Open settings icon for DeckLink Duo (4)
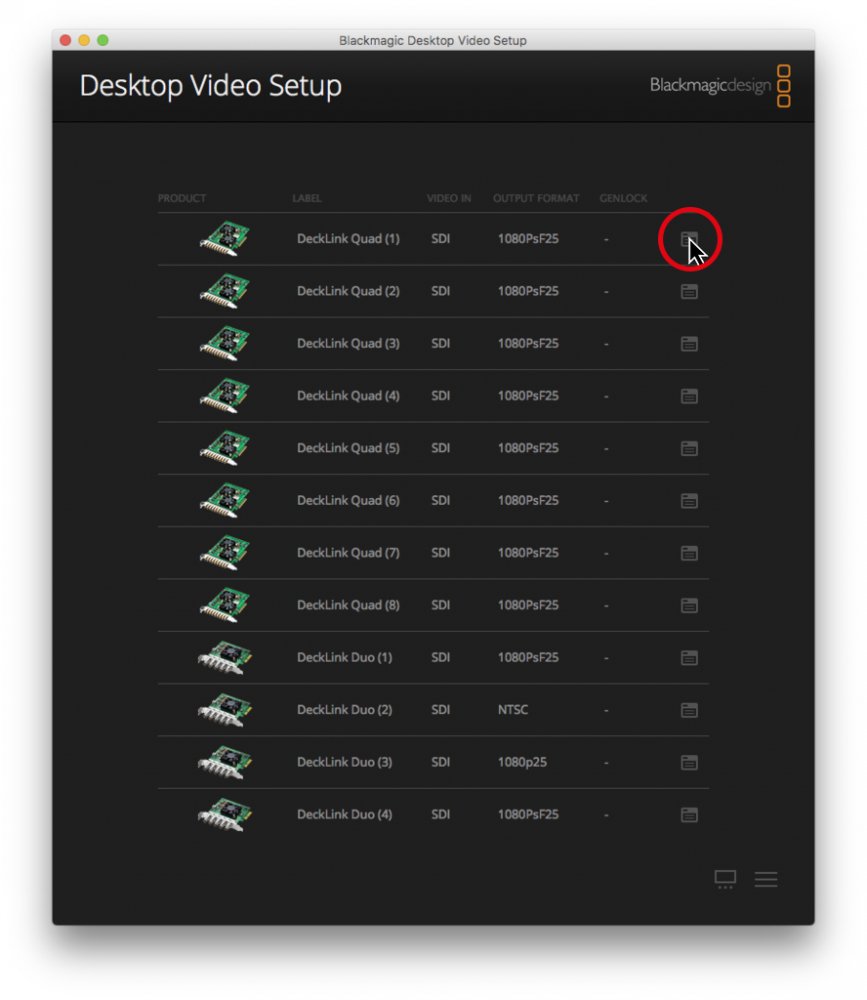This screenshot has height=1000, width=867. 689,814
